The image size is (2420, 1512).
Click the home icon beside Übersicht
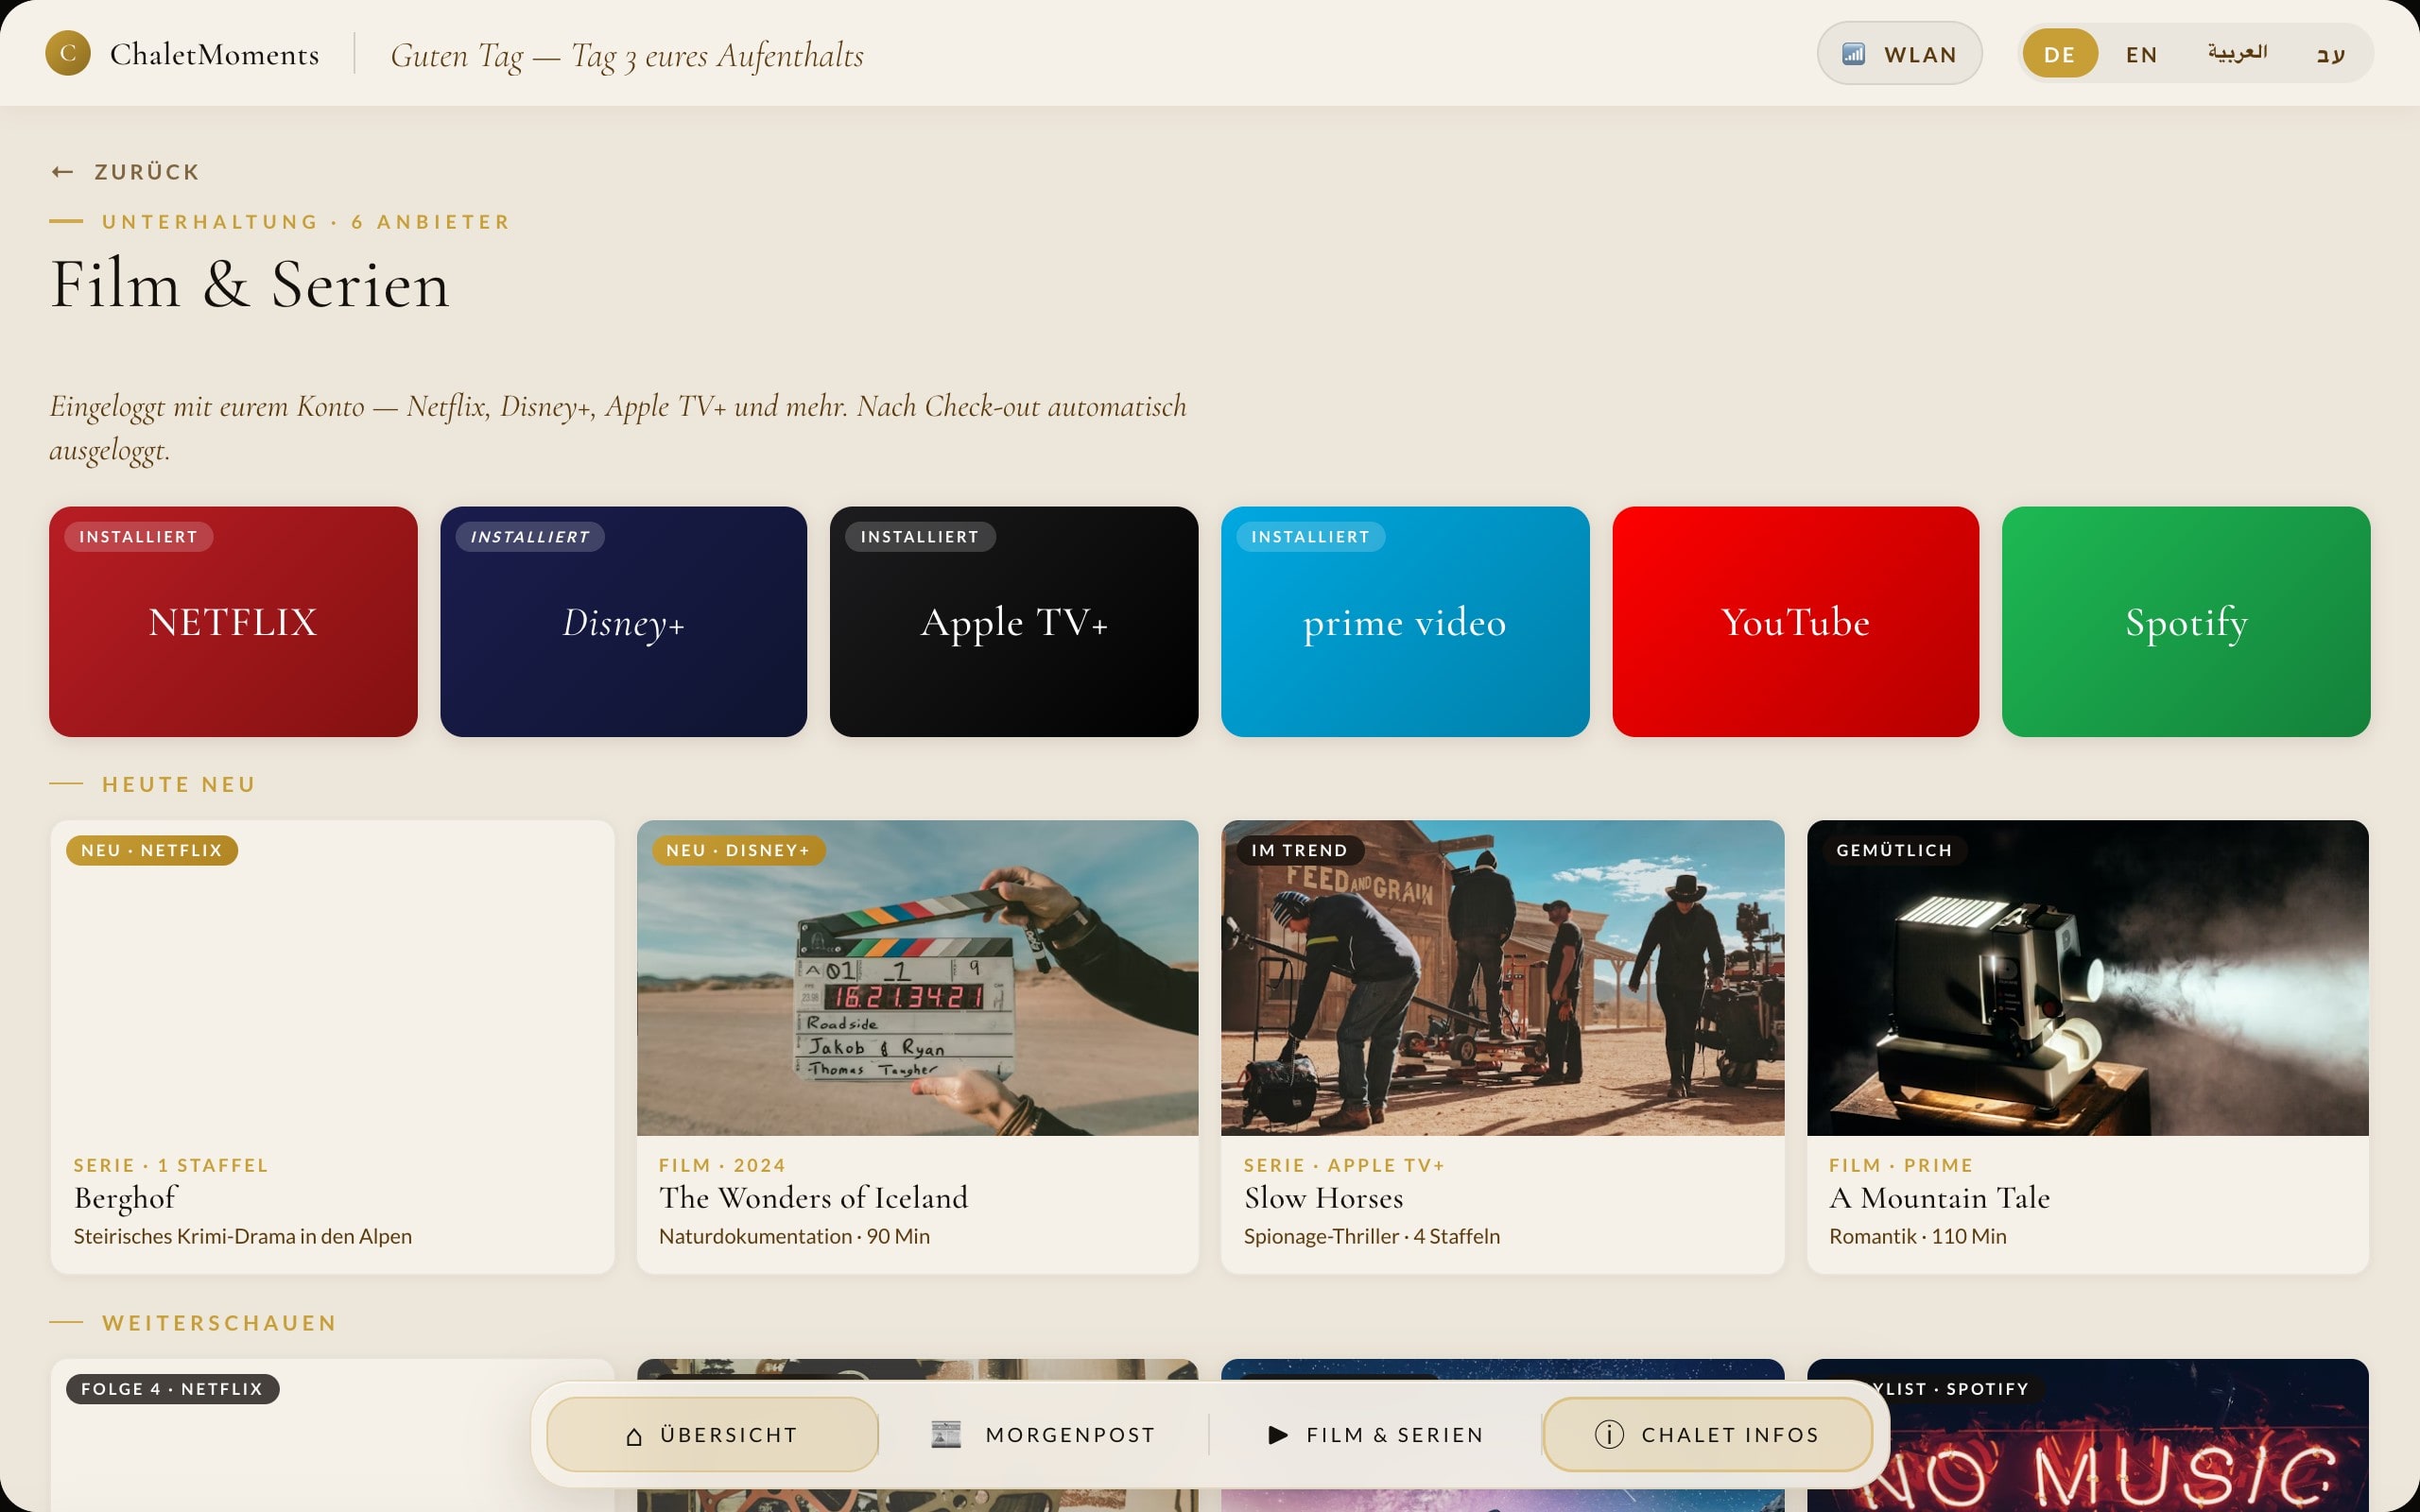pyautogui.click(x=634, y=1436)
